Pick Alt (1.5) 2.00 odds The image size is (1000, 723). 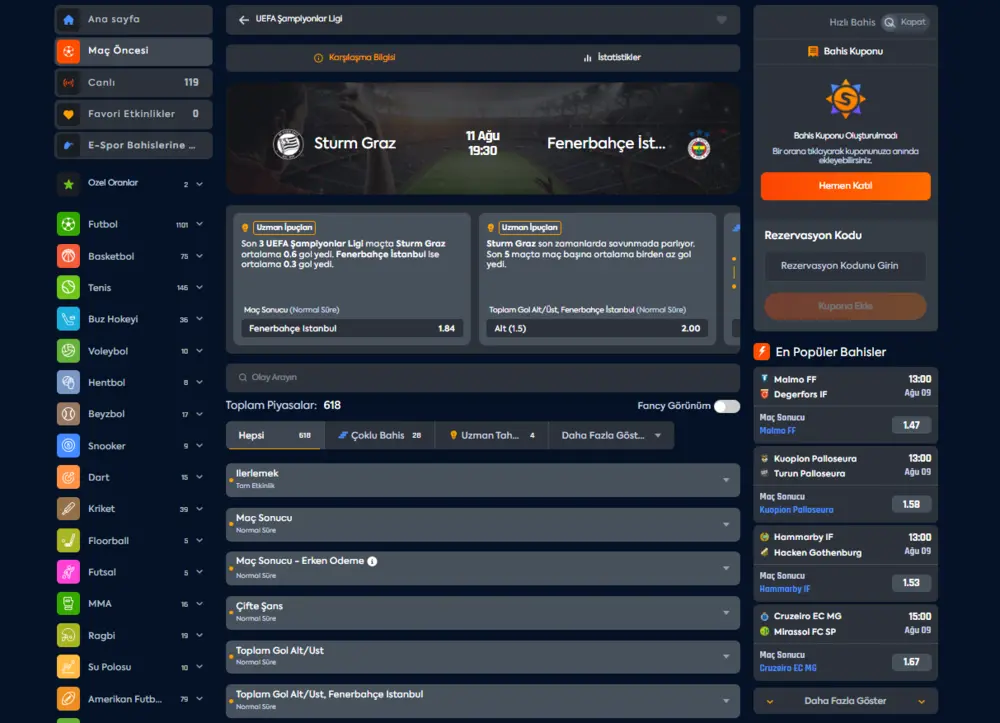pos(597,328)
